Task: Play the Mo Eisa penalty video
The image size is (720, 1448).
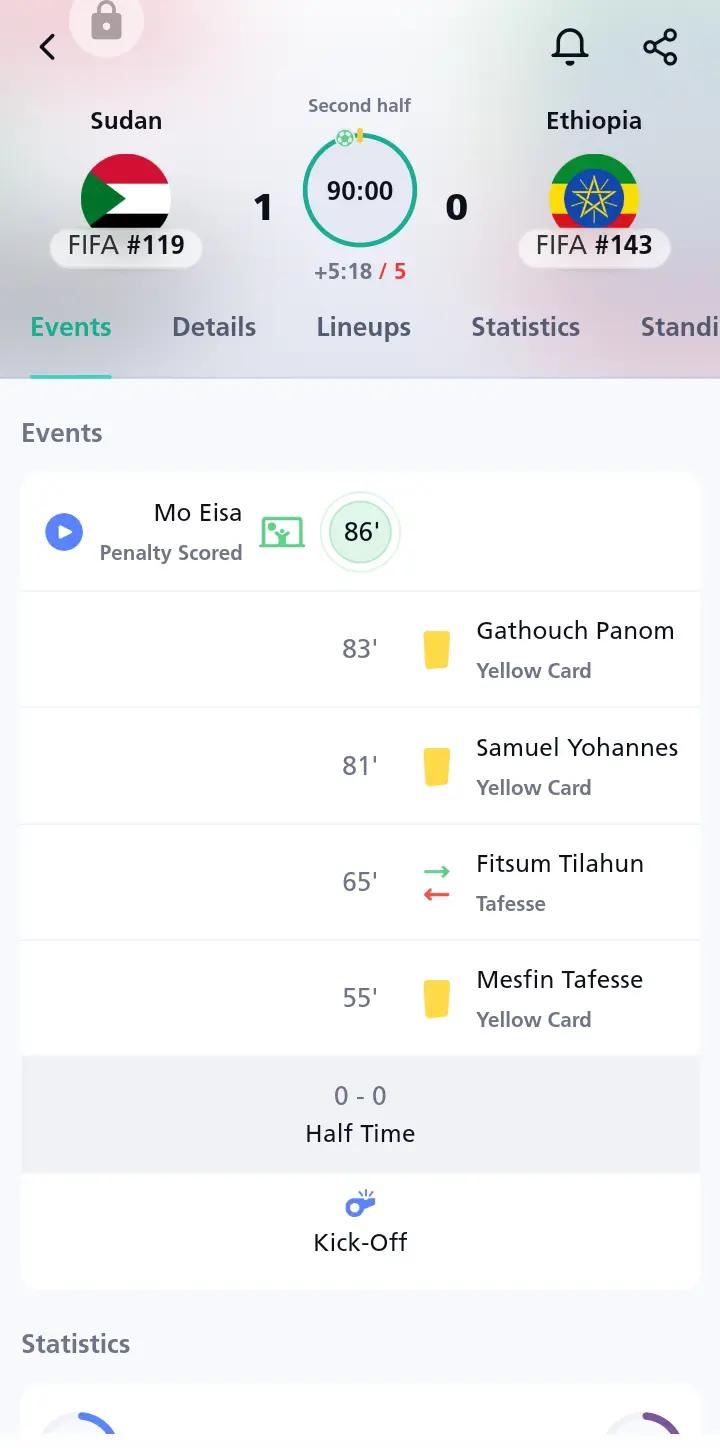Action: click(x=64, y=532)
